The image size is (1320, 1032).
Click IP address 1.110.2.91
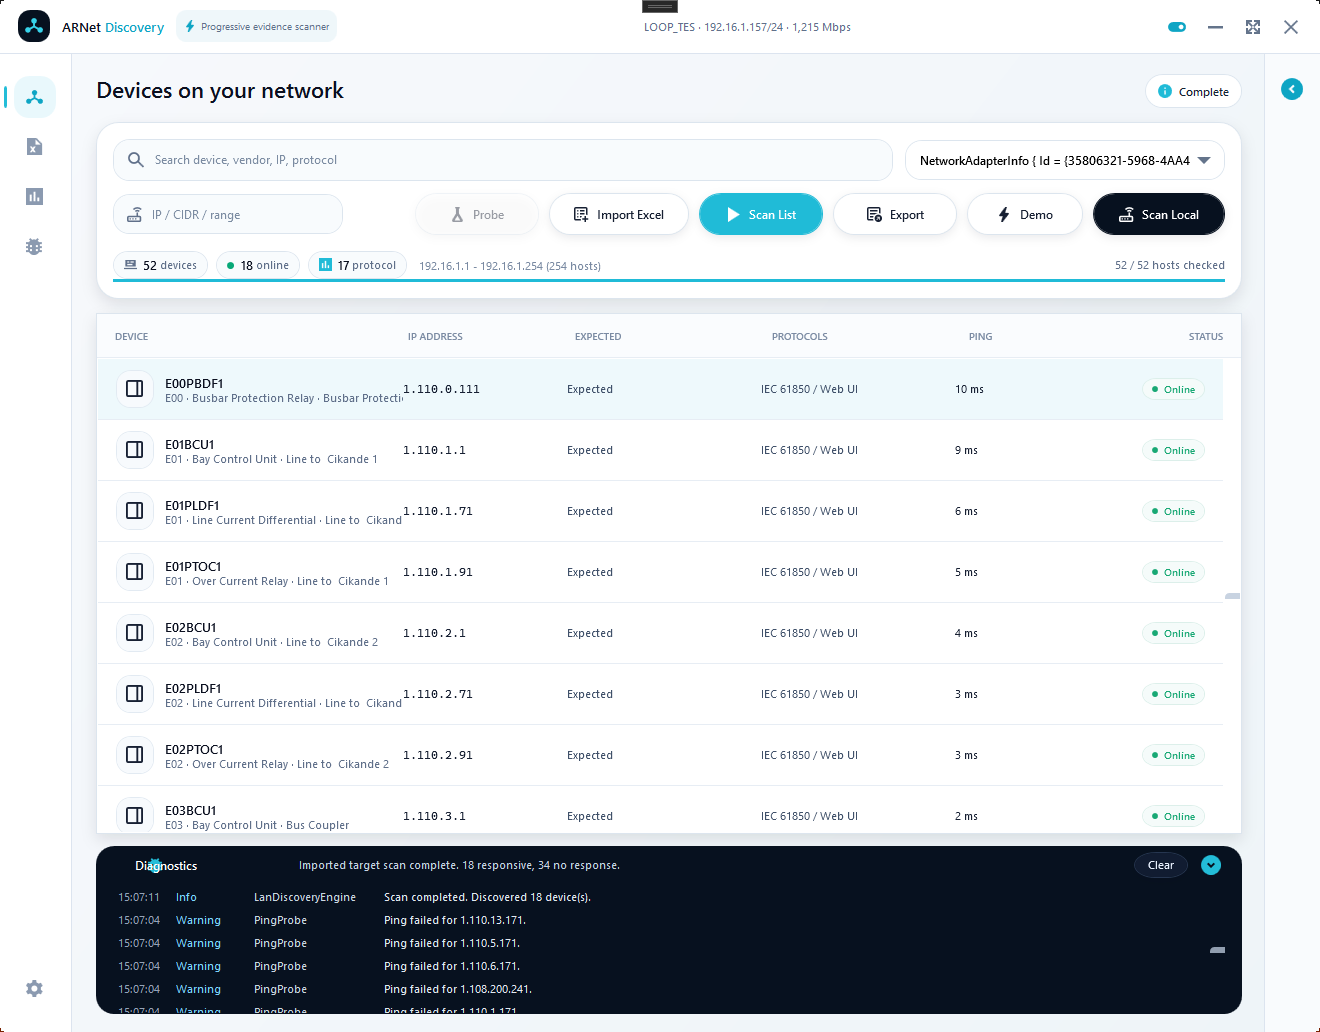[438, 755]
